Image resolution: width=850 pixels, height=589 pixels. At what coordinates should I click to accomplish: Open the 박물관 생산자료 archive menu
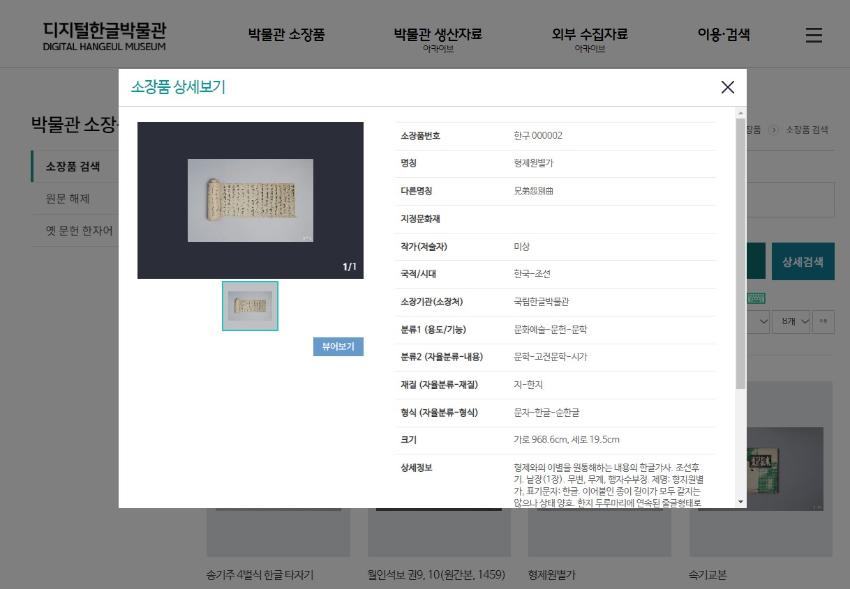[x=437, y=35]
